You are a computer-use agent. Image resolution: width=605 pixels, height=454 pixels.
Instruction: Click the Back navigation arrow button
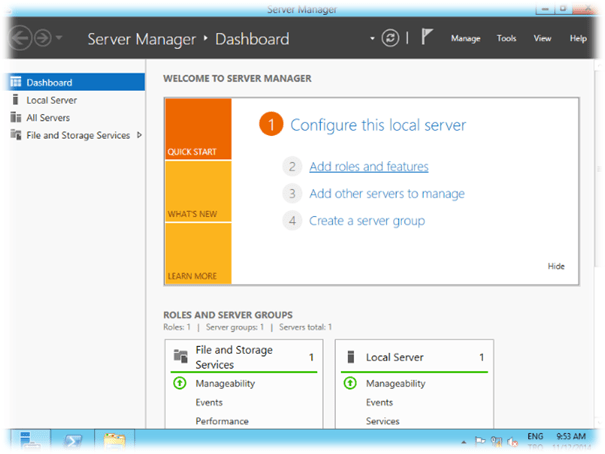tap(22, 39)
